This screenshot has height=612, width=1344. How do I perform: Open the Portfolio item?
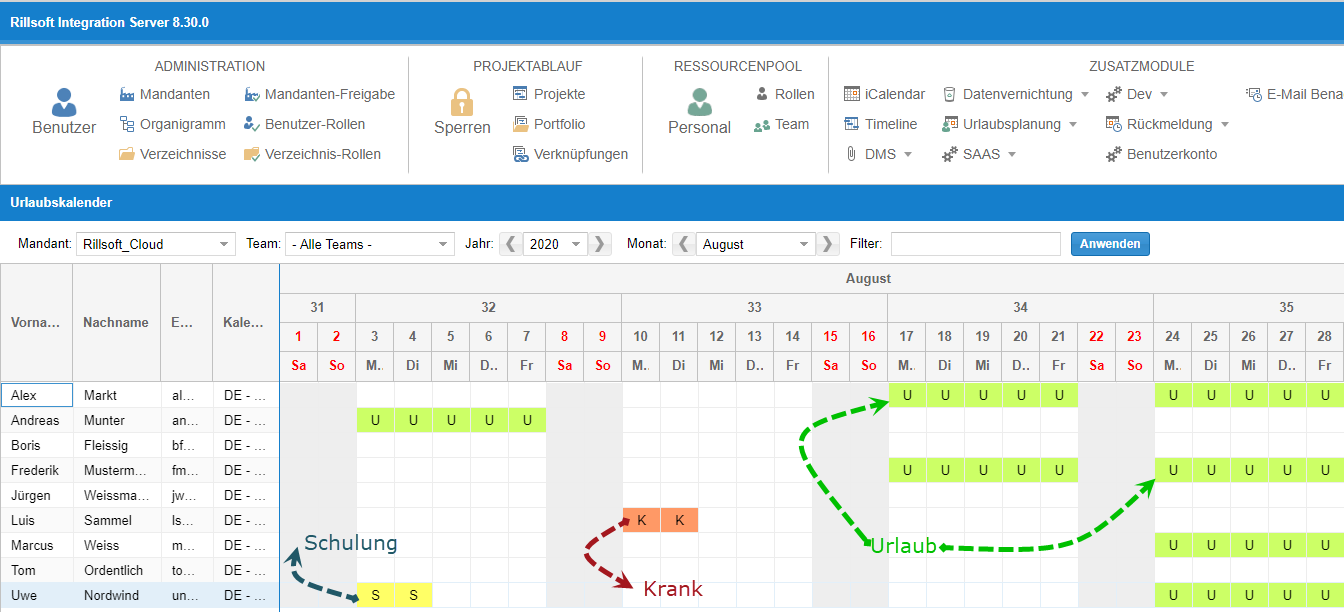pos(549,124)
